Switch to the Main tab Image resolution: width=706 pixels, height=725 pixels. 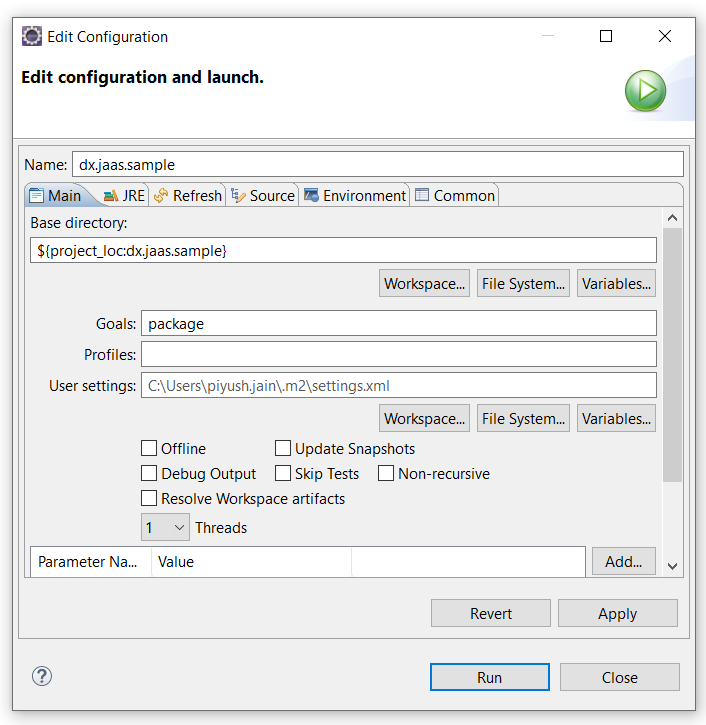pyautogui.click(x=55, y=196)
